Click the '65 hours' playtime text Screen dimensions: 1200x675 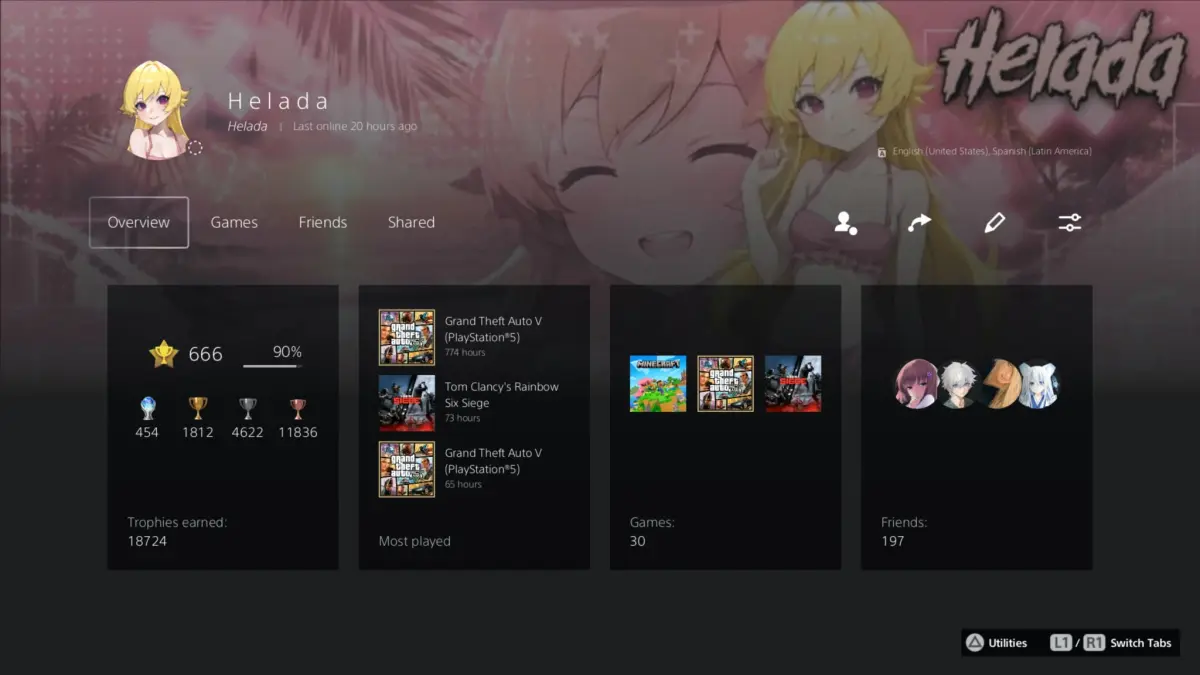point(463,484)
